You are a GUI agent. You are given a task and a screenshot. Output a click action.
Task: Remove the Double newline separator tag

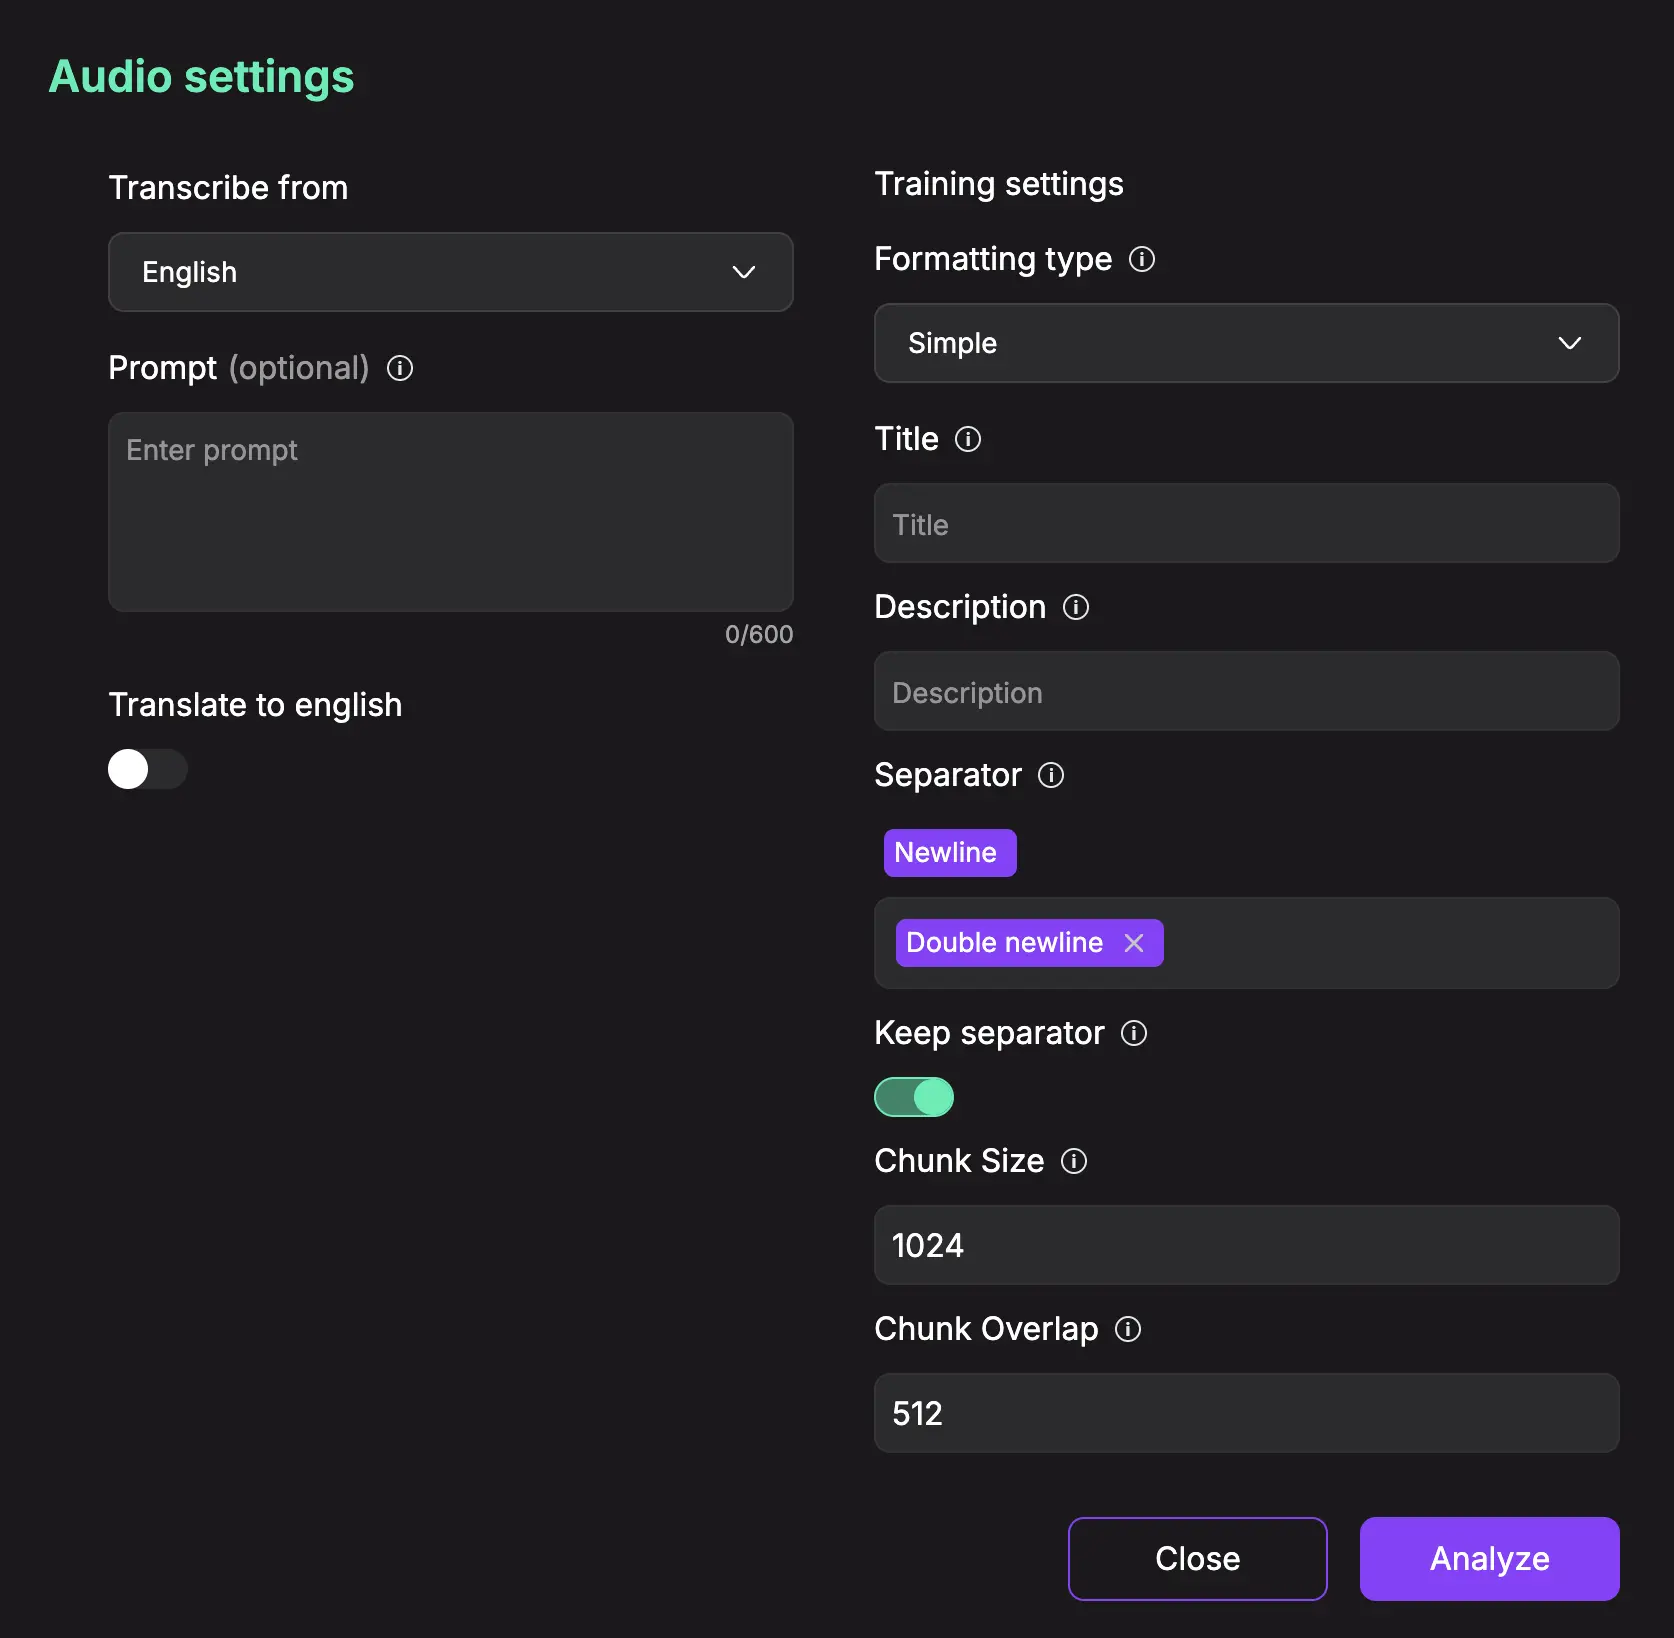point(1134,943)
